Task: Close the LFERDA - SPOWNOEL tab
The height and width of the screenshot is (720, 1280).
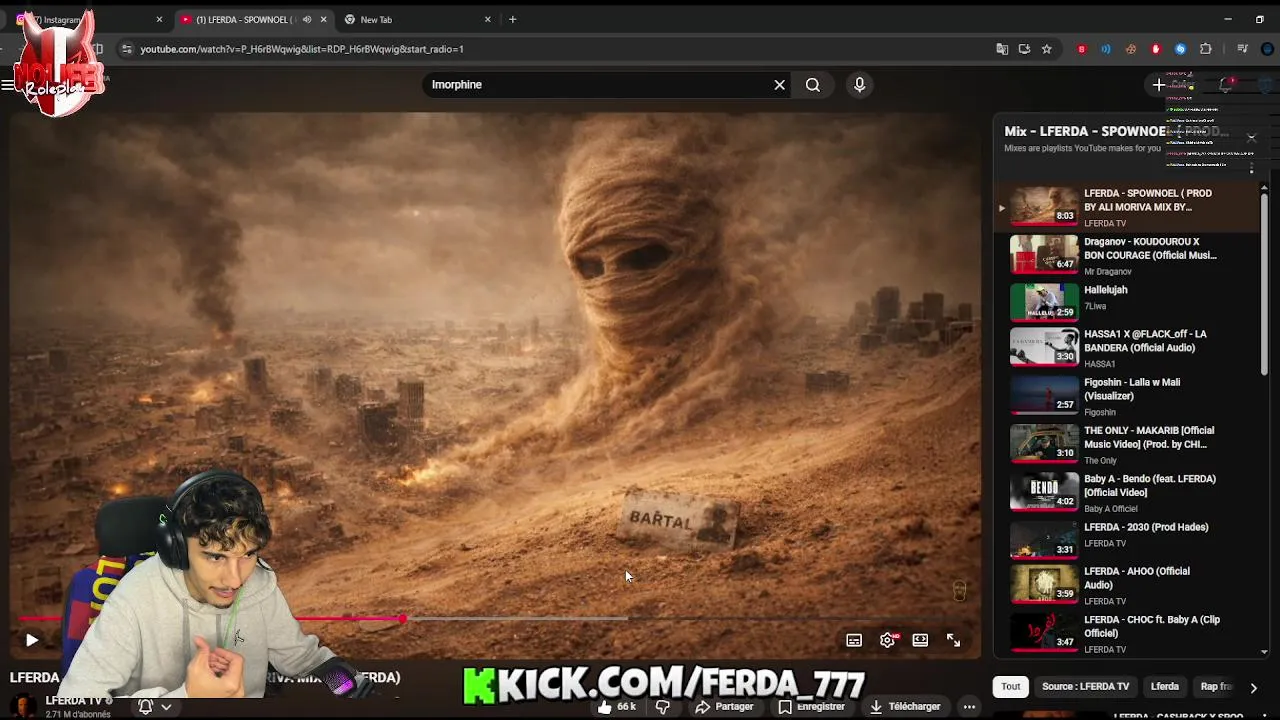Action: tap(323, 19)
